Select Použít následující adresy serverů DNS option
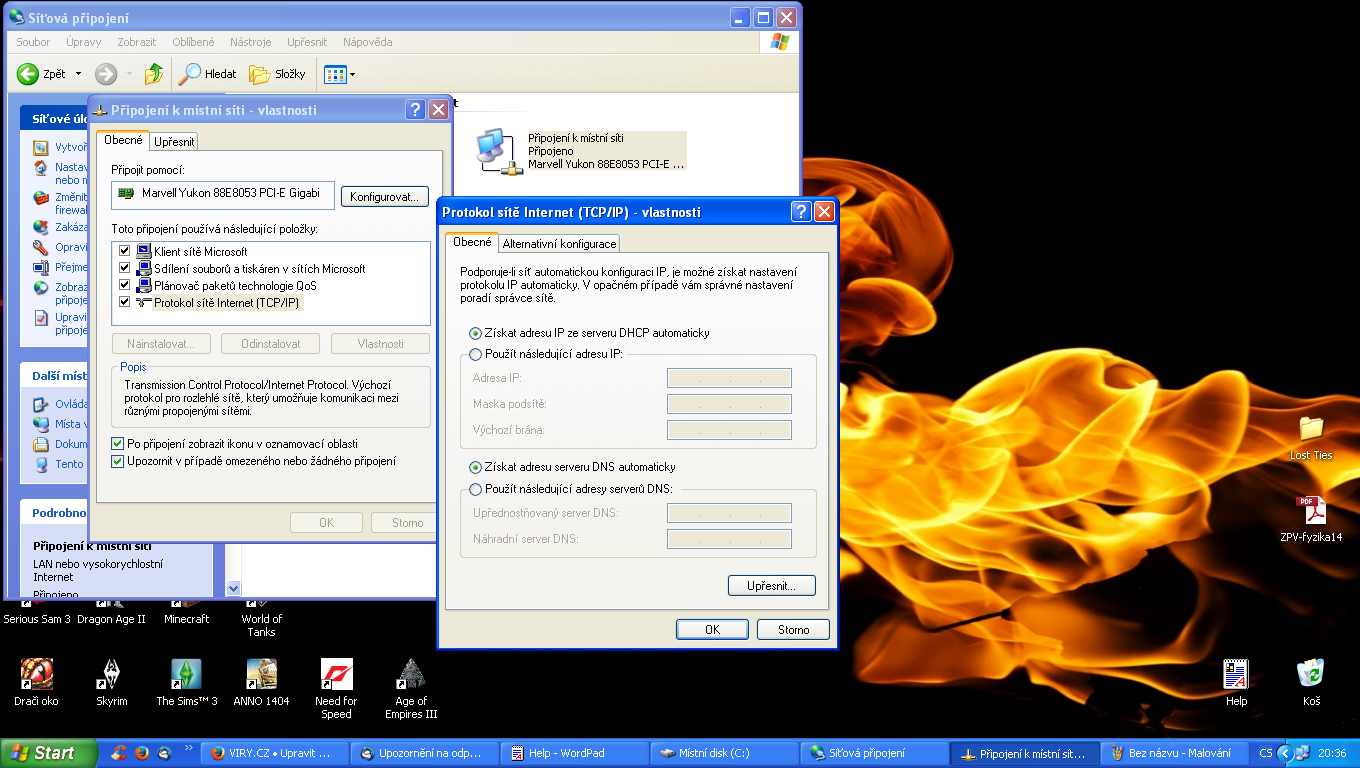The height and width of the screenshot is (768, 1360). click(476, 489)
